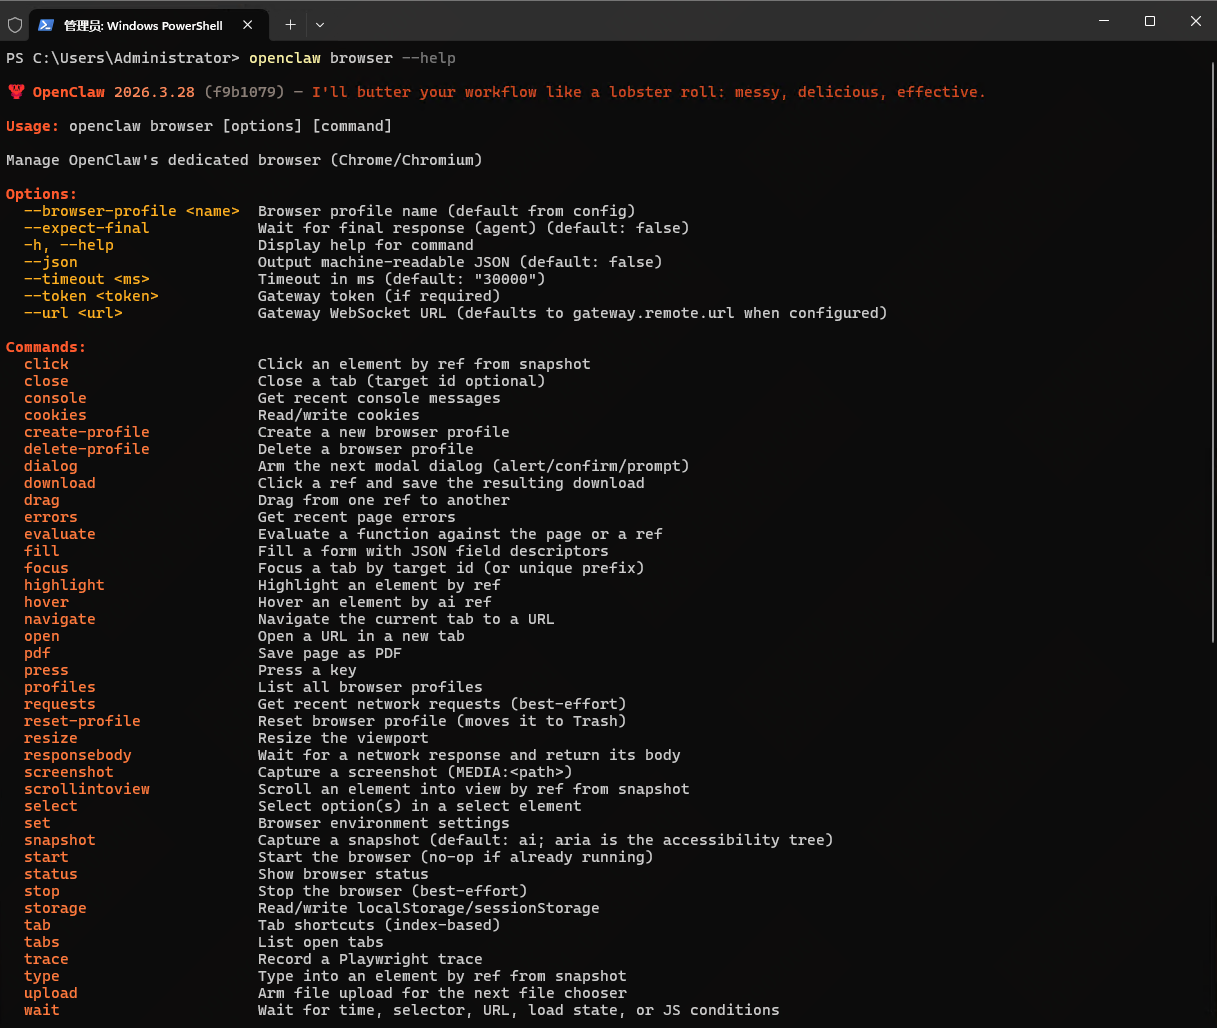Screen dimensions: 1217x1028
Task: Click 'Record a Playwright trace' description
Action: [370, 959]
